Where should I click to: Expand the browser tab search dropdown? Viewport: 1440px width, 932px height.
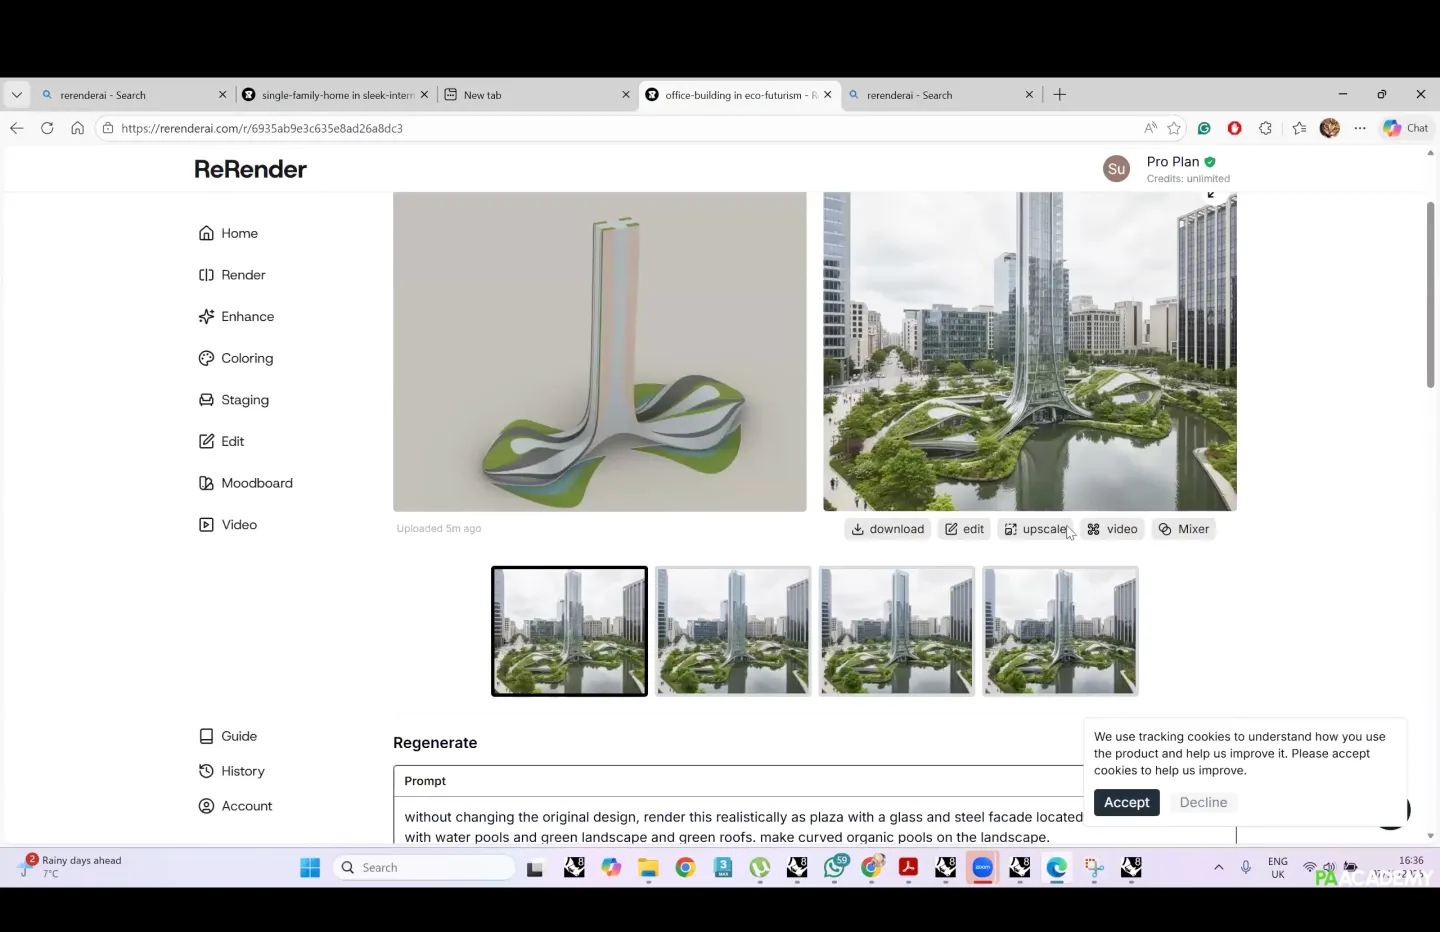tap(17, 95)
